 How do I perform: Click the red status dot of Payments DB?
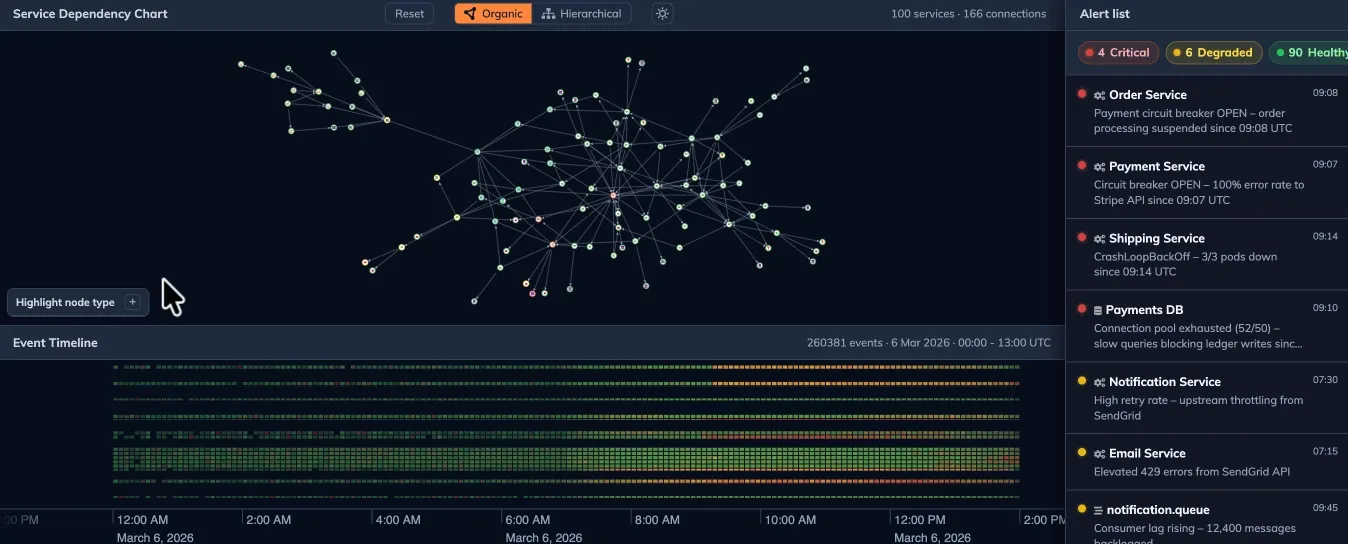pyautogui.click(x=1082, y=309)
